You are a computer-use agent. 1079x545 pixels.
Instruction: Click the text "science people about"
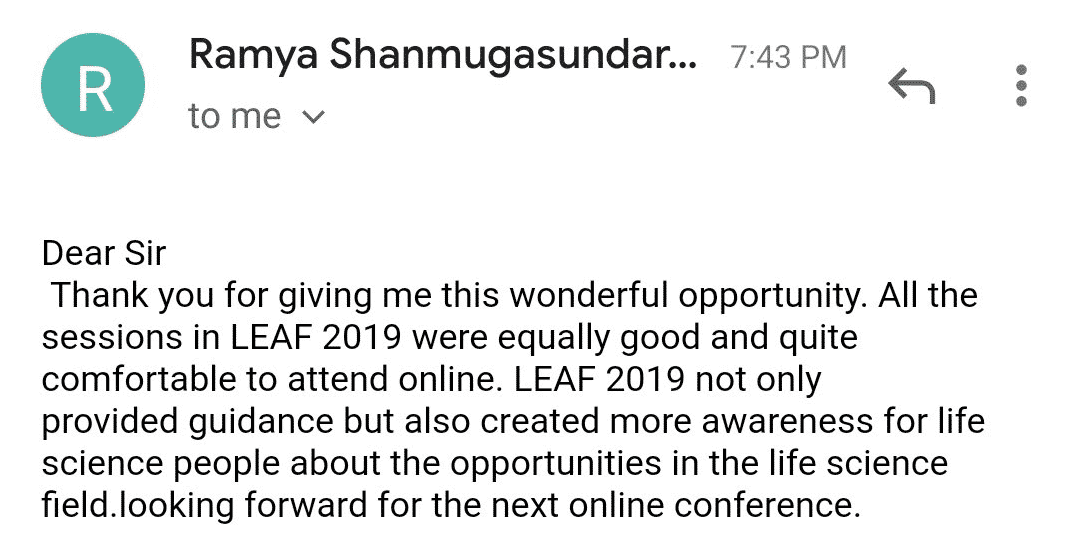point(211,464)
